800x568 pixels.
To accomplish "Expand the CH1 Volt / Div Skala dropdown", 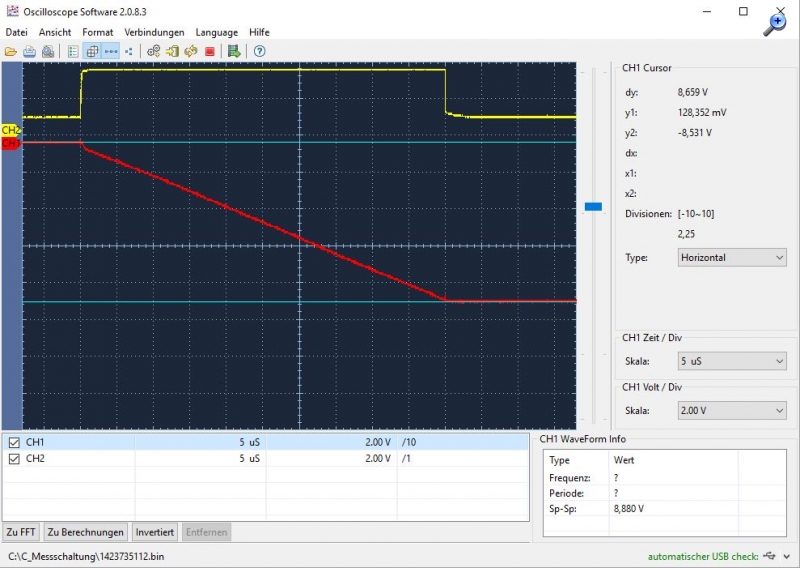I will pyautogui.click(x=732, y=411).
